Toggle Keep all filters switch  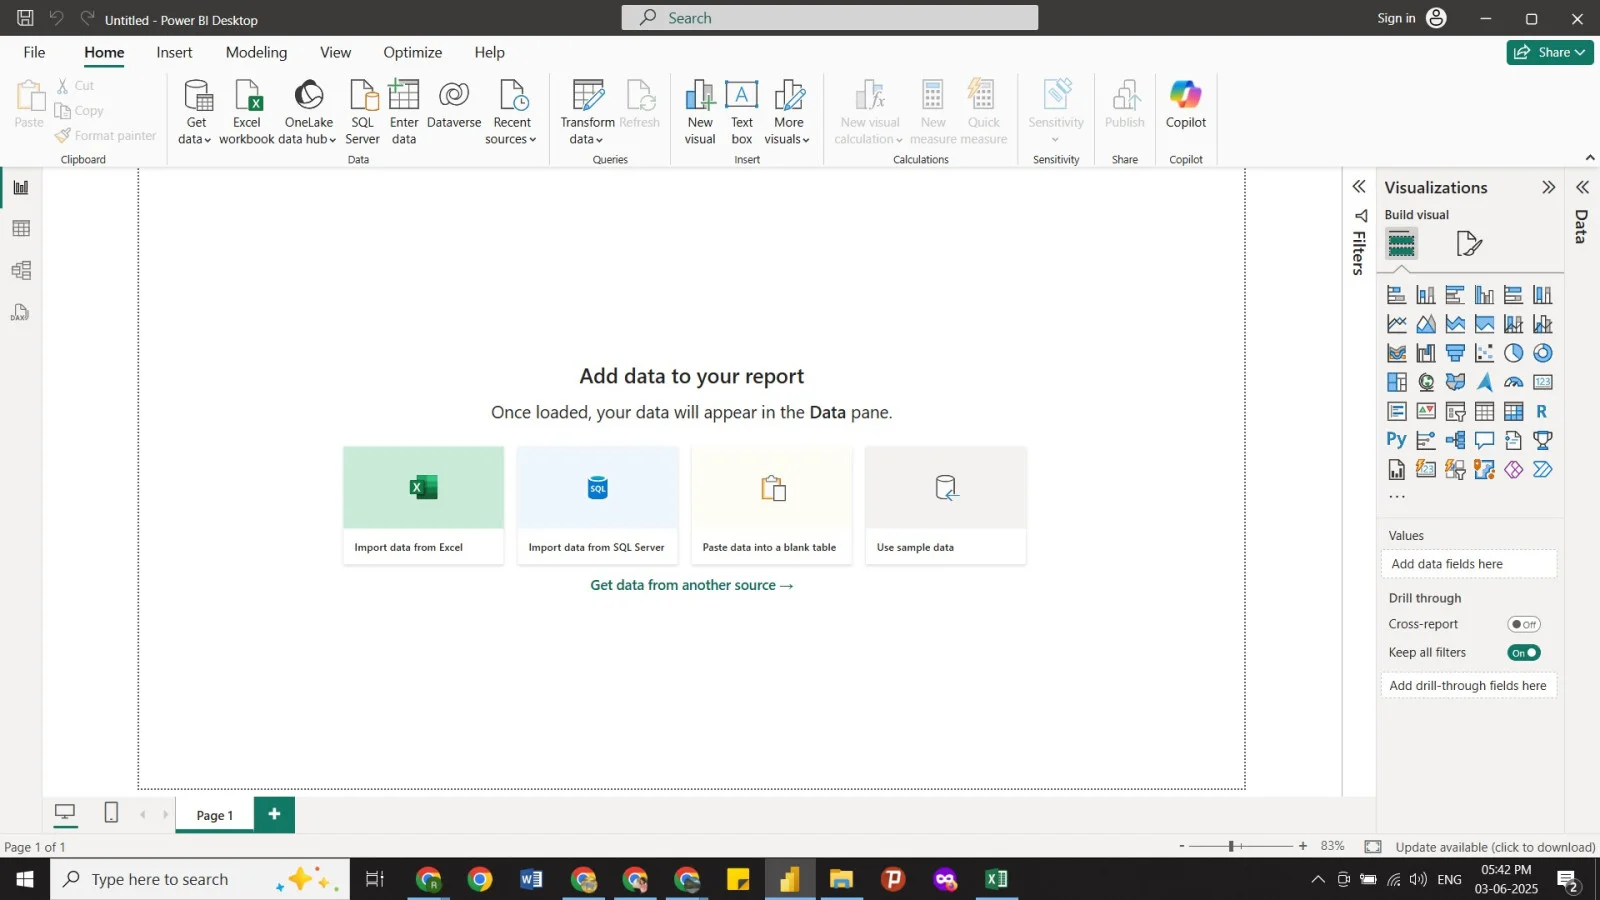[x=1524, y=653]
